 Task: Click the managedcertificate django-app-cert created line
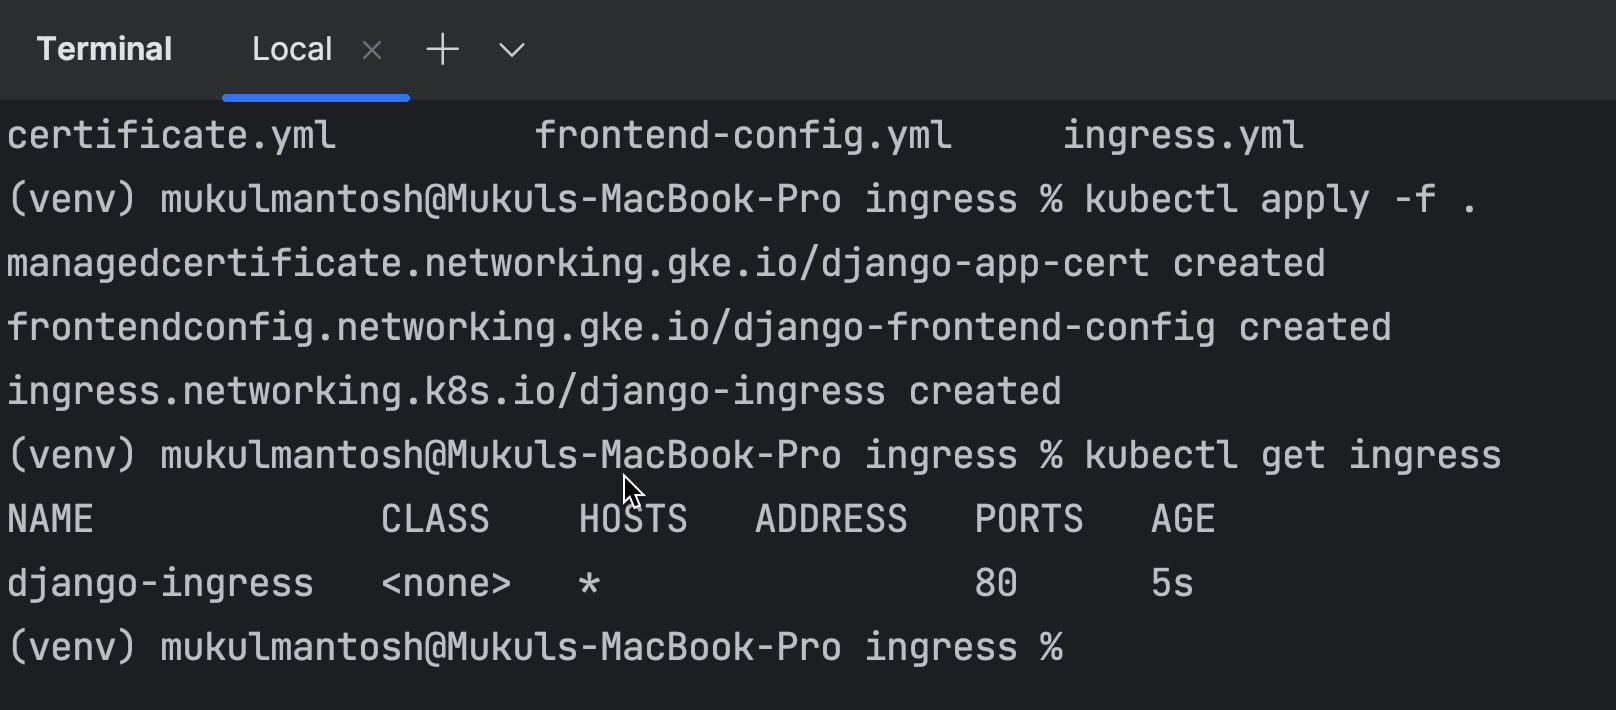(665, 263)
